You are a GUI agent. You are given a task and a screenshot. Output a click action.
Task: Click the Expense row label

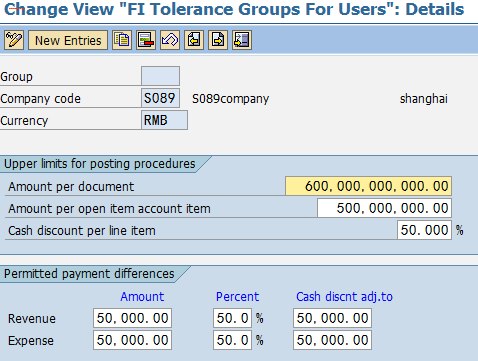31,341
